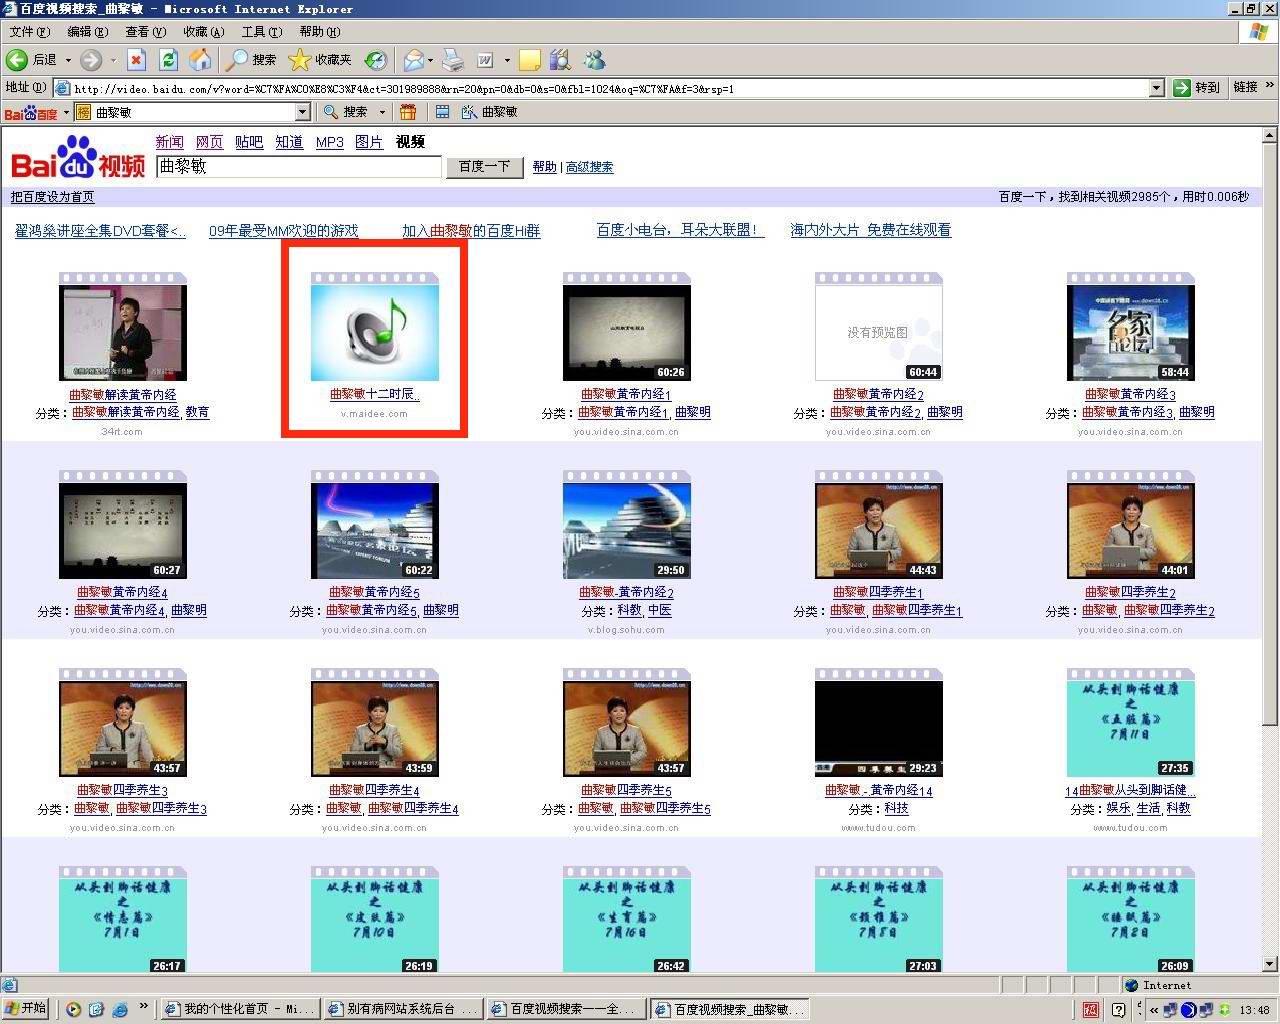Click the page's vertical scrollbar down arrow

pos(1270,964)
